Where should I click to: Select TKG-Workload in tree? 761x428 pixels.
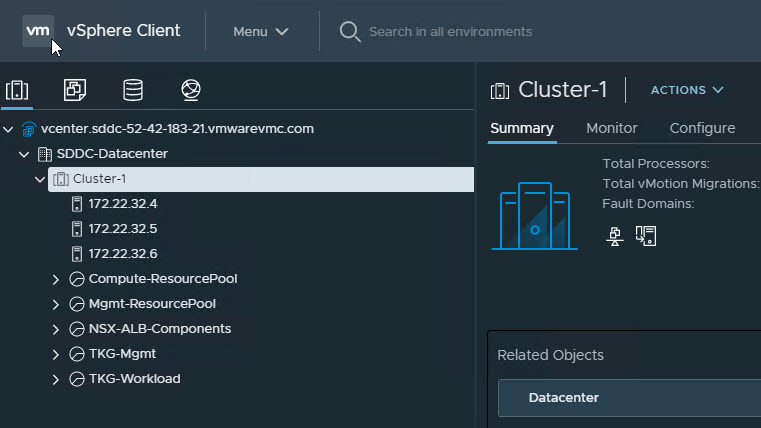point(134,379)
